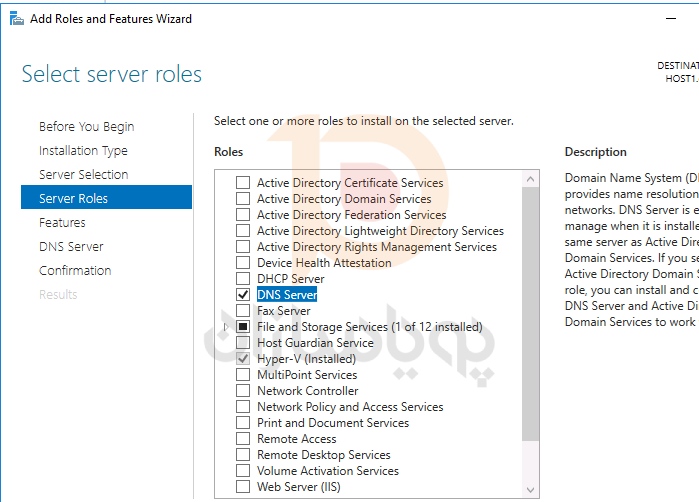Minimize the Add Roles wizard window
Viewport: 699px width, 502px height.
point(667,18)
